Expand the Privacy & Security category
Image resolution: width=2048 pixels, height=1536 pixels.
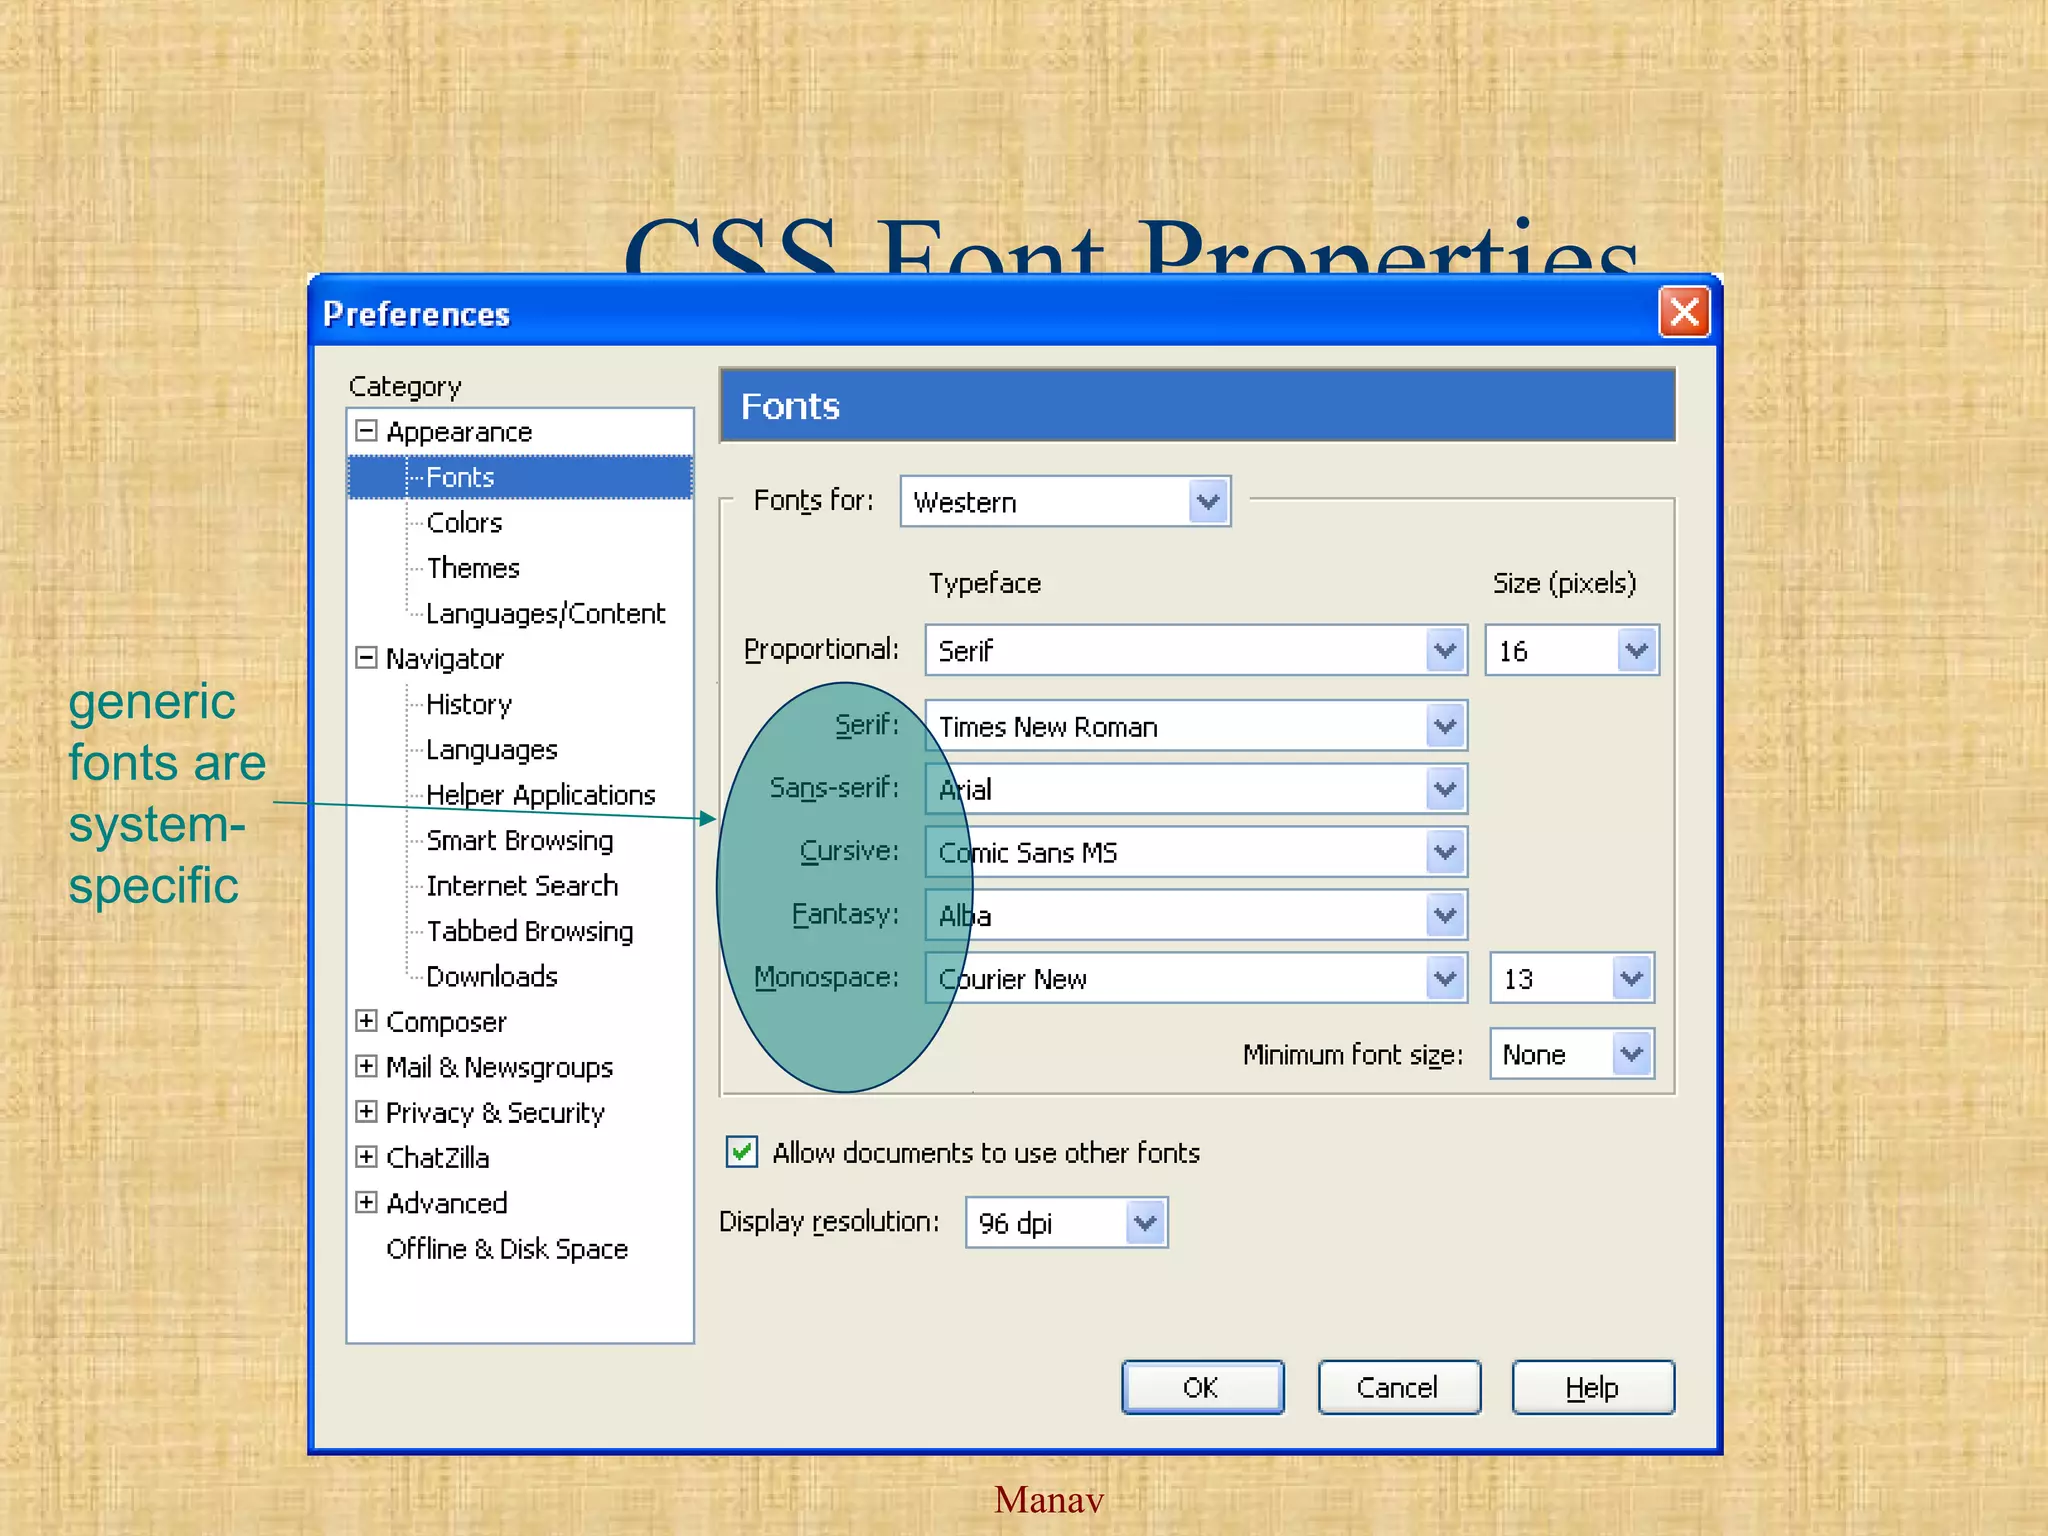tap(366, 1111)
